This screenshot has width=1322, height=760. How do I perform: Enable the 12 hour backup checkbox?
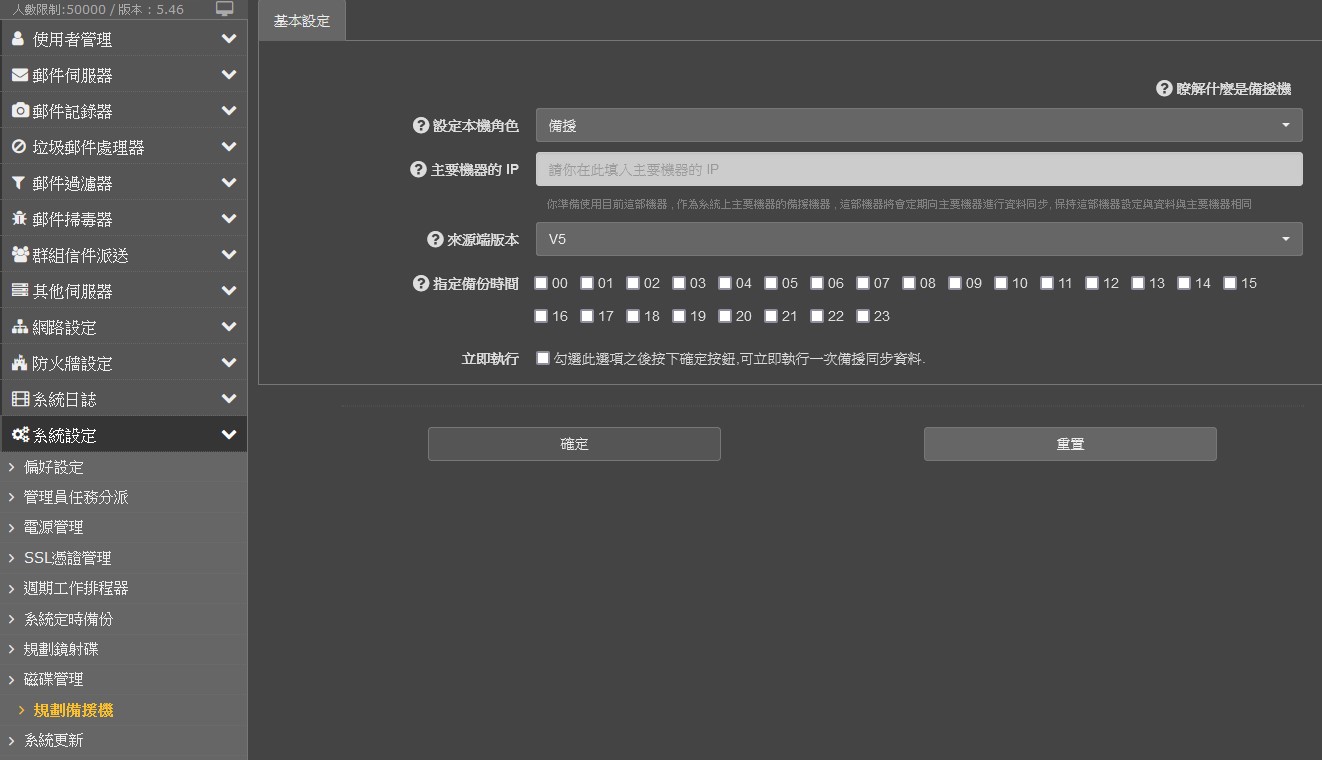1092,283
